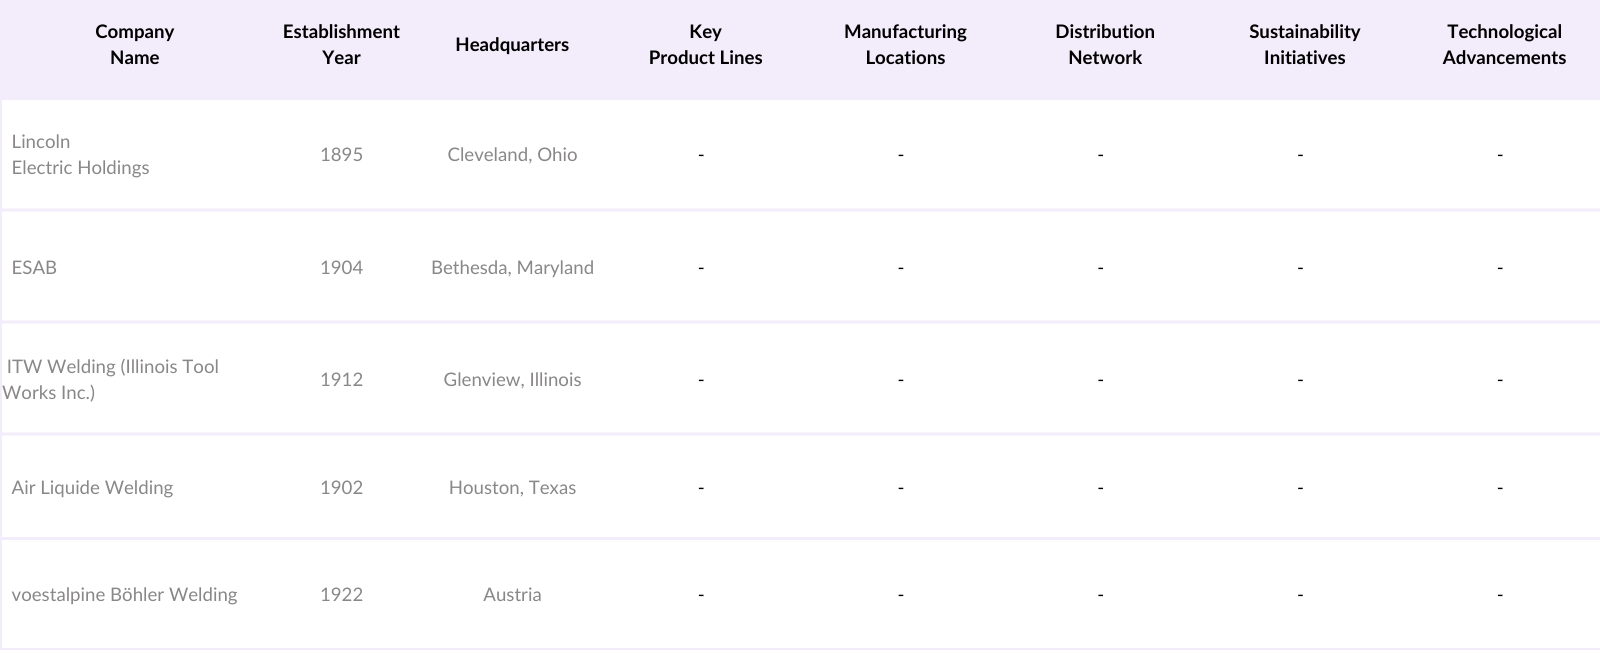Click the Technological Advancements column header
Viewport: 1600px width, 653px height.
[1504, 45]
